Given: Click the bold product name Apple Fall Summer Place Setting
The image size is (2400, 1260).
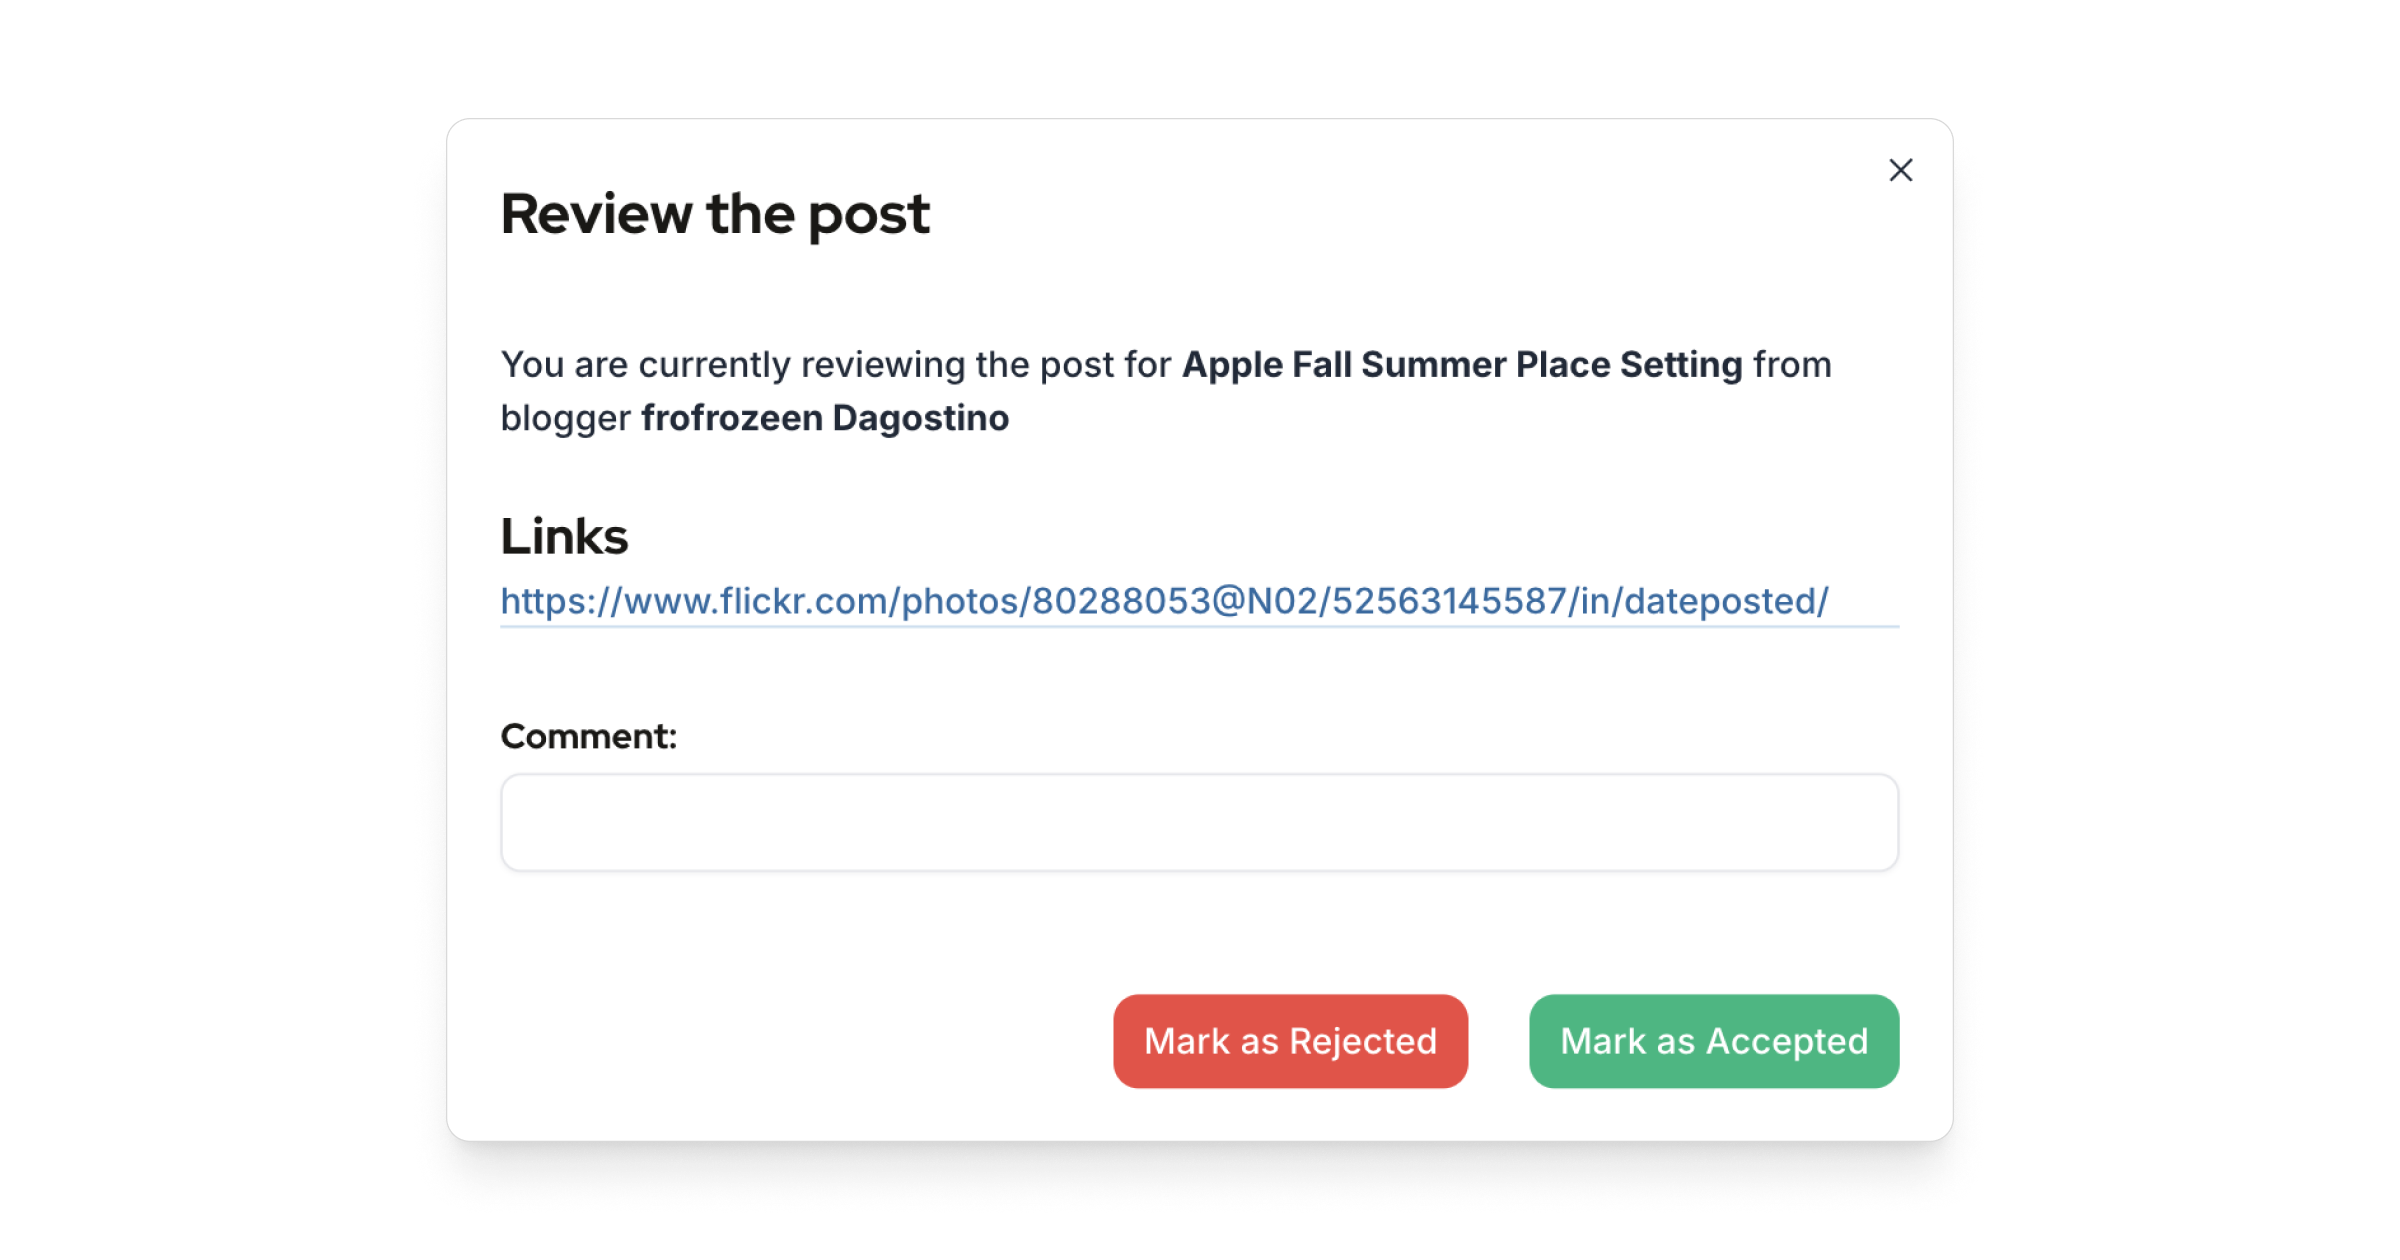Looking at the screenshot, I should (x=1461, y=365).
